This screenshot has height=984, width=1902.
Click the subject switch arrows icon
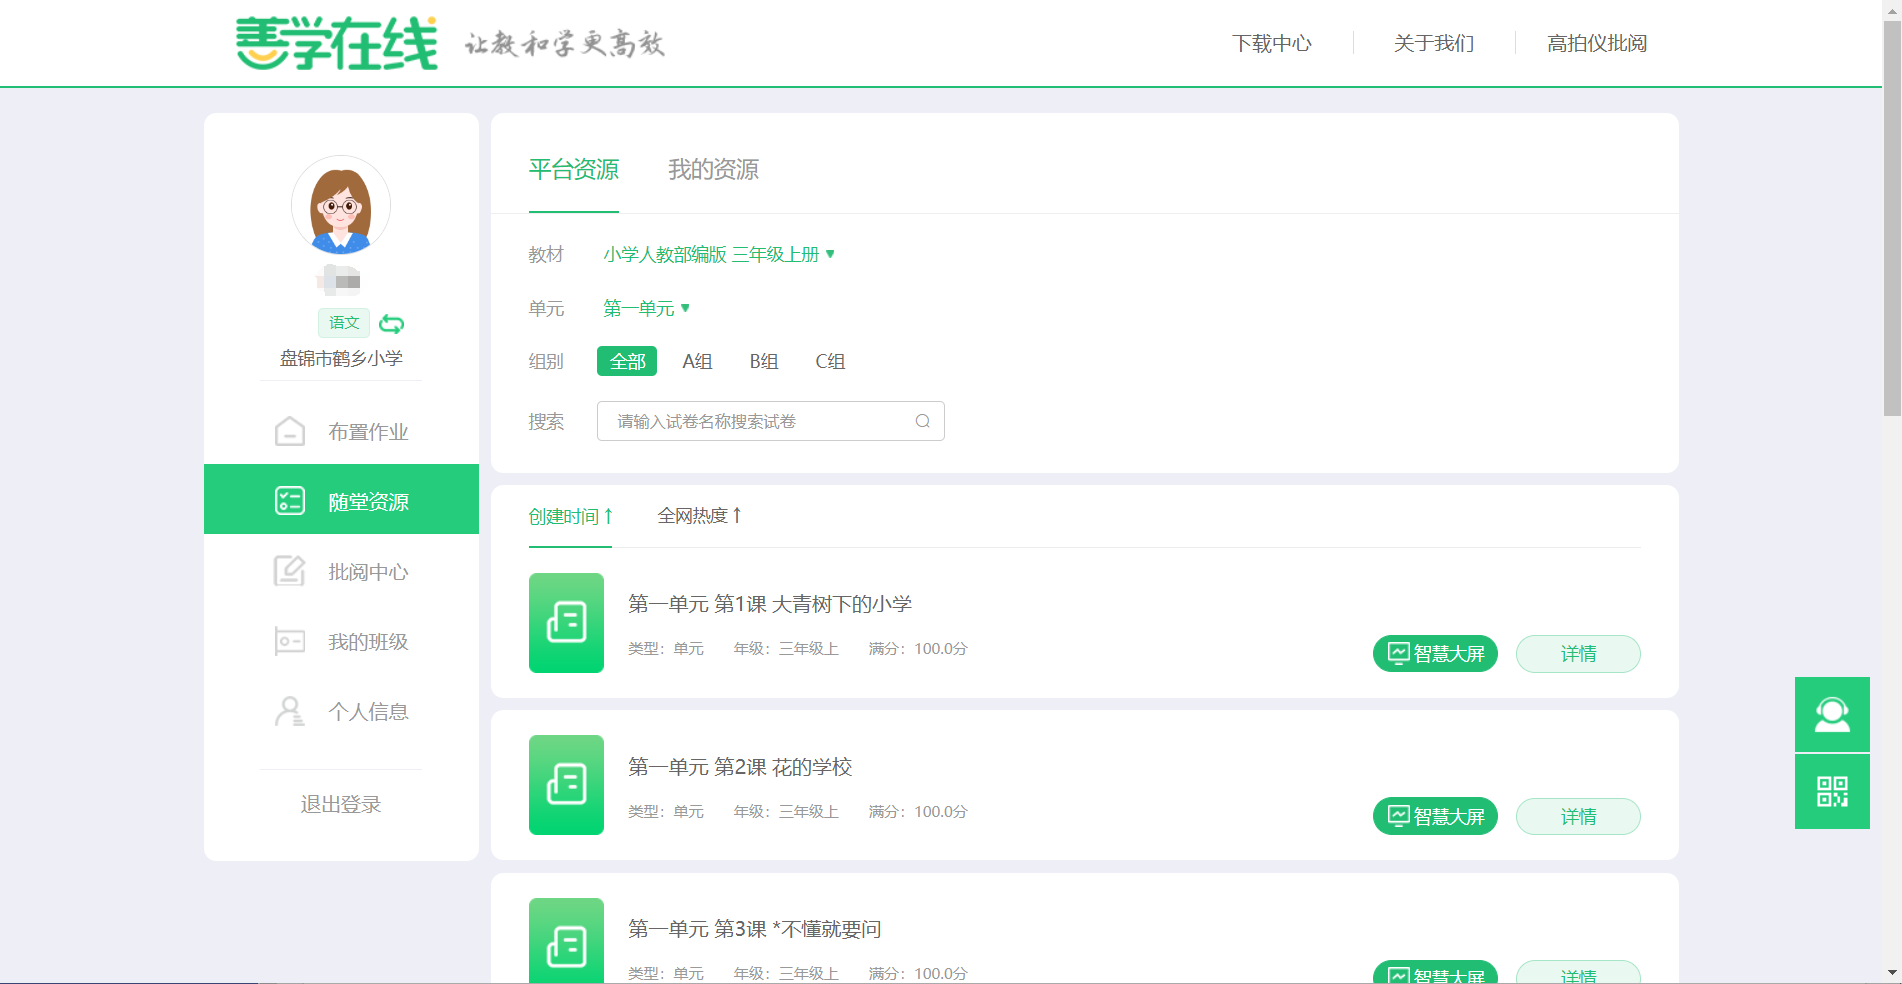(x=392, y=324)
